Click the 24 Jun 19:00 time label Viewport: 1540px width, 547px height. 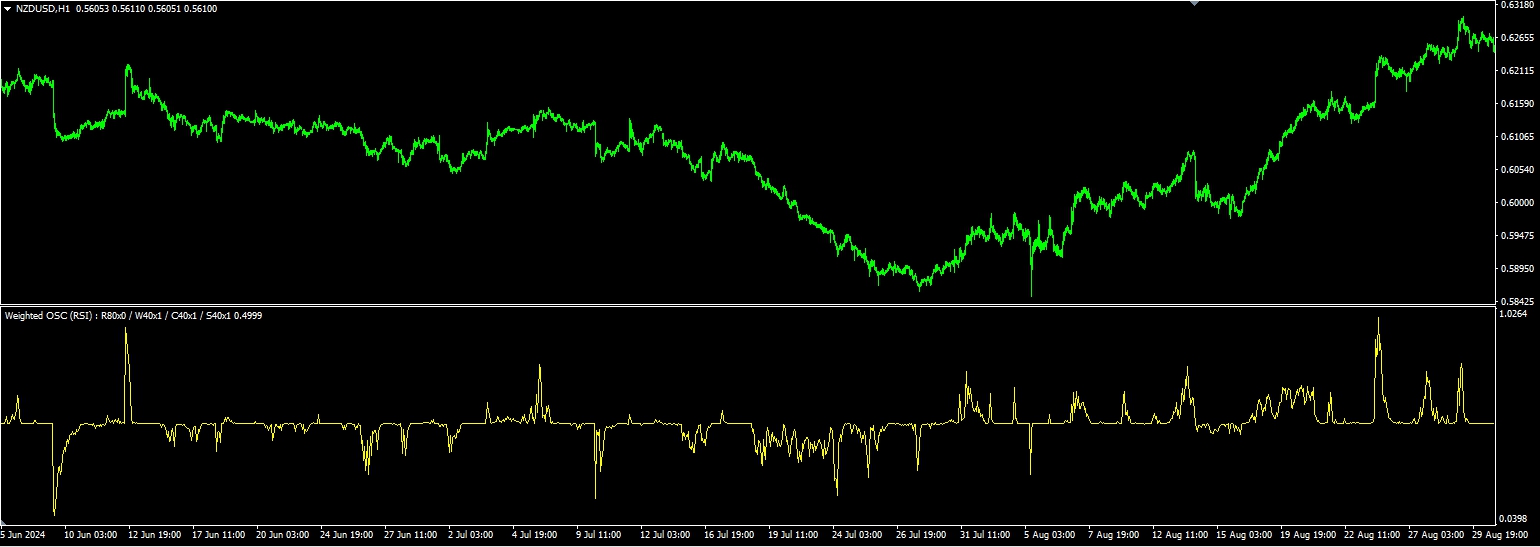pos(347,535)
